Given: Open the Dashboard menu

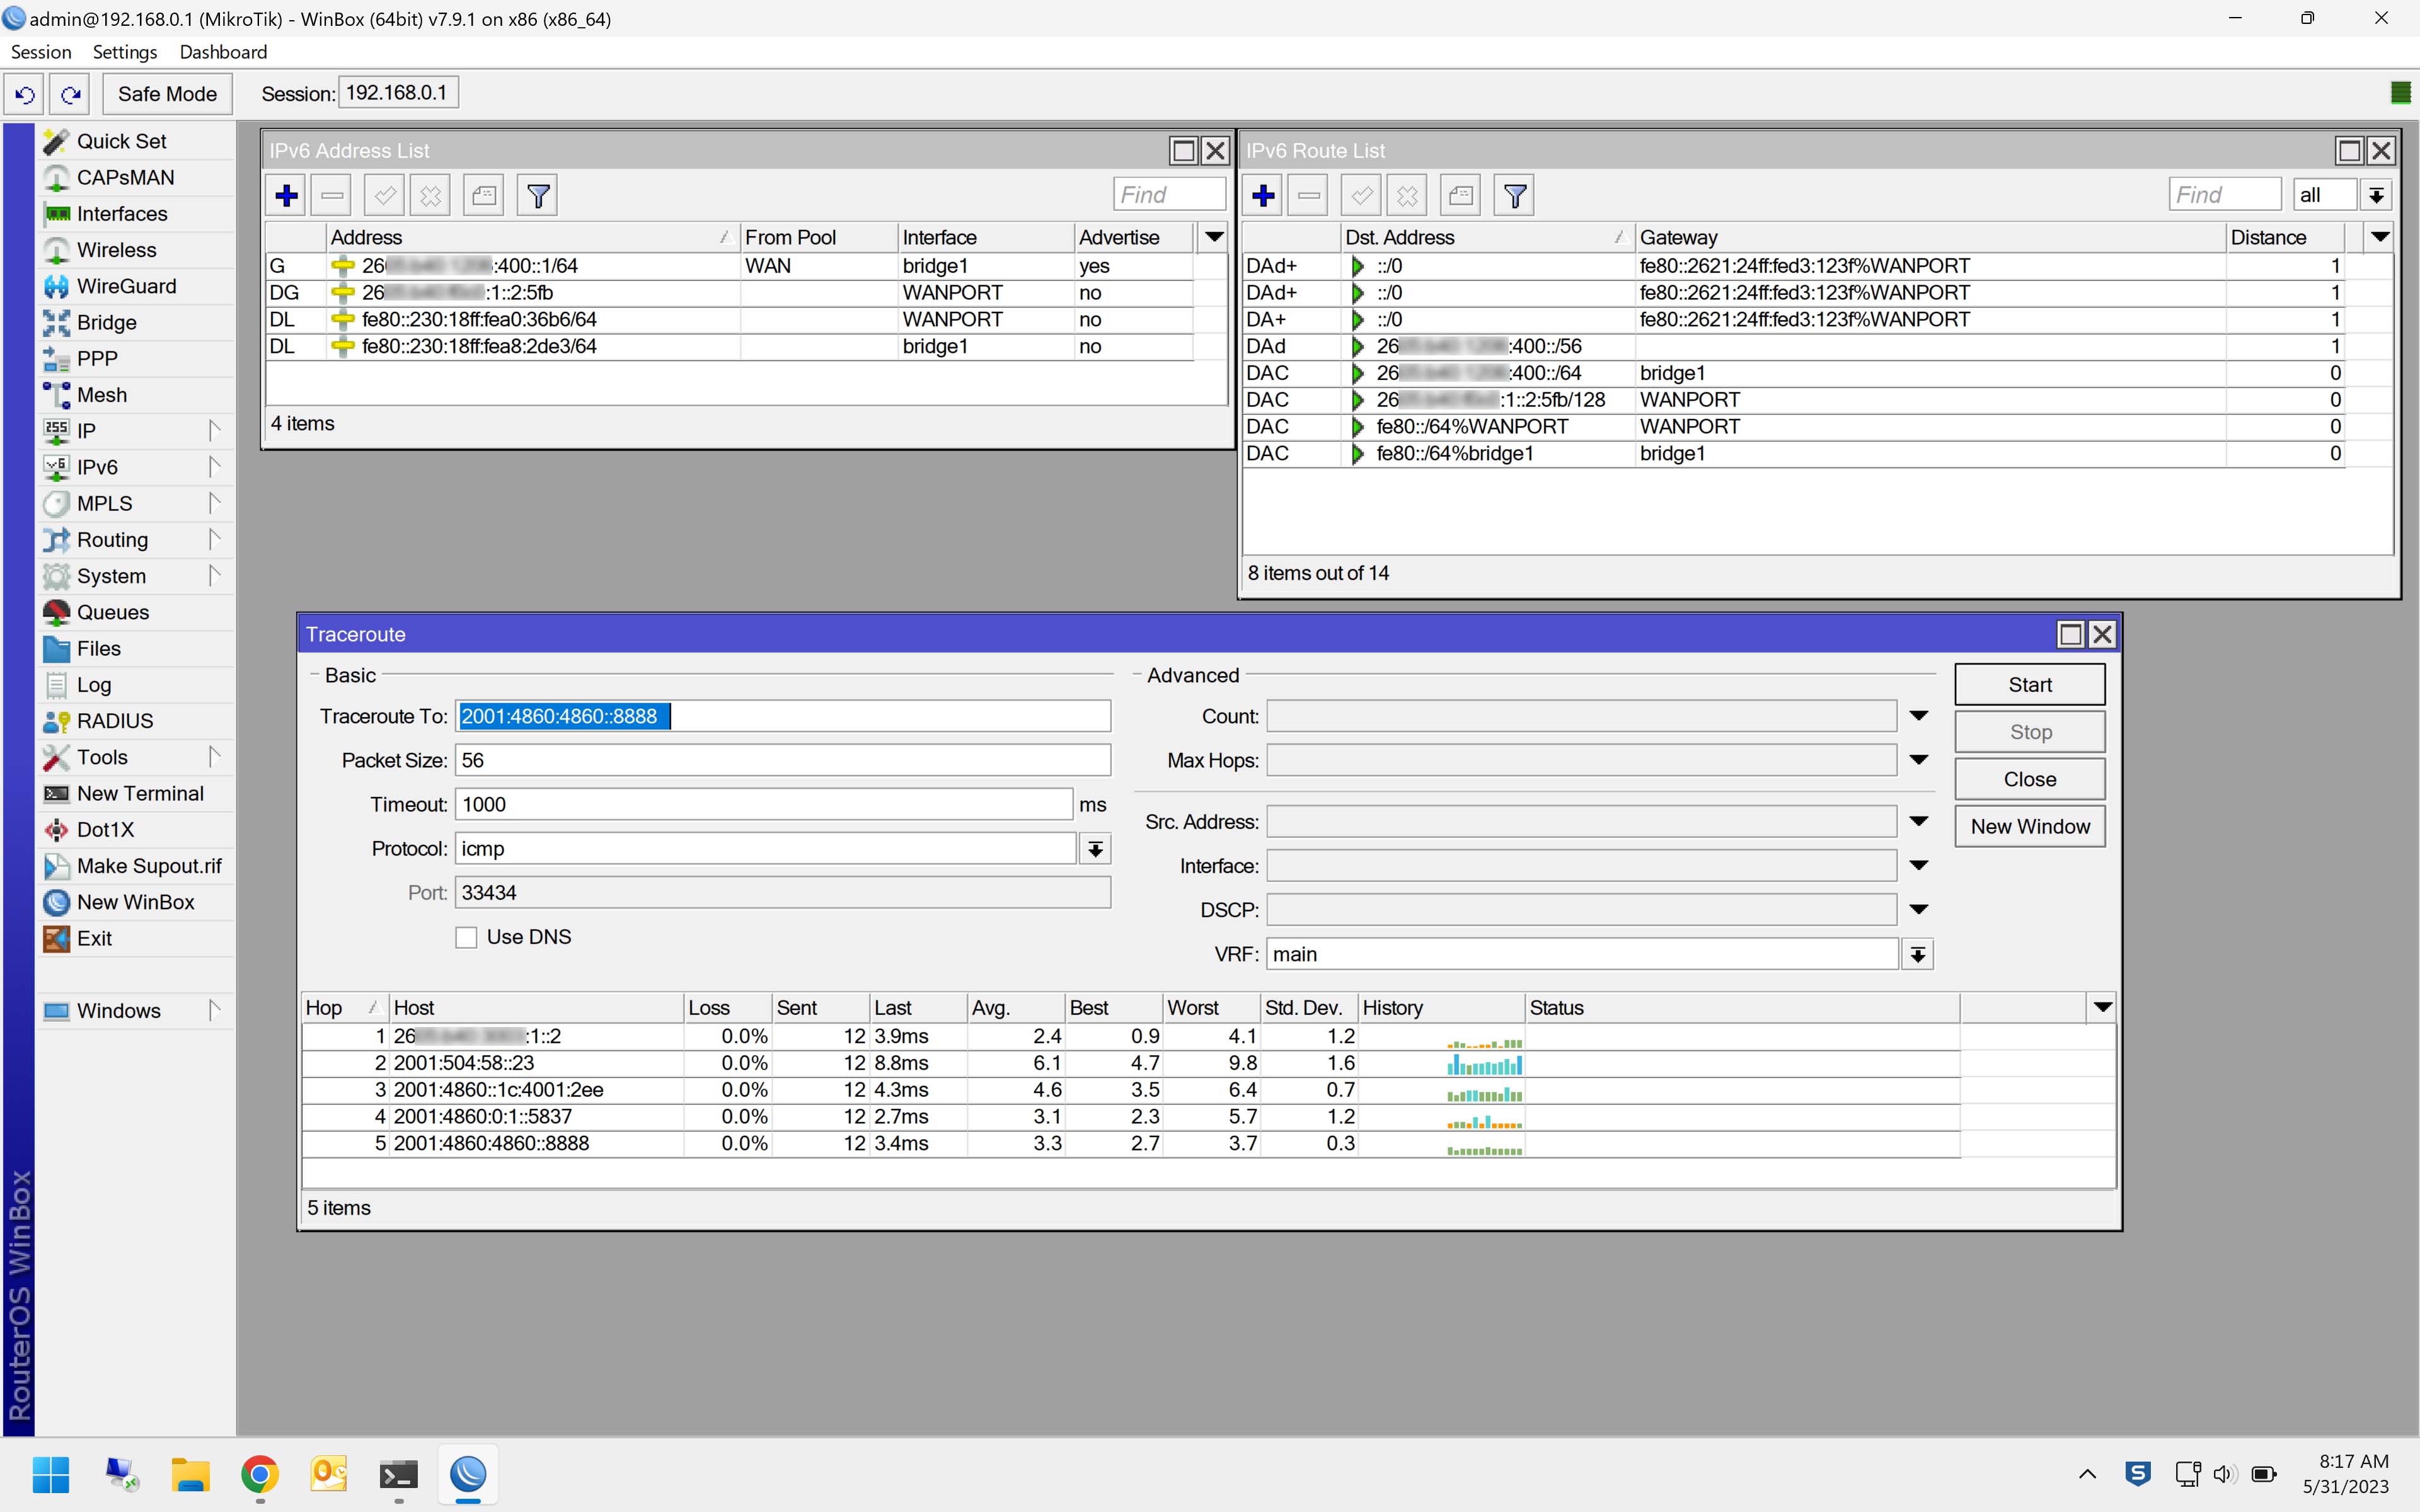Looking at the screenshot, I should pyautogui.click(x=223, y=52).
